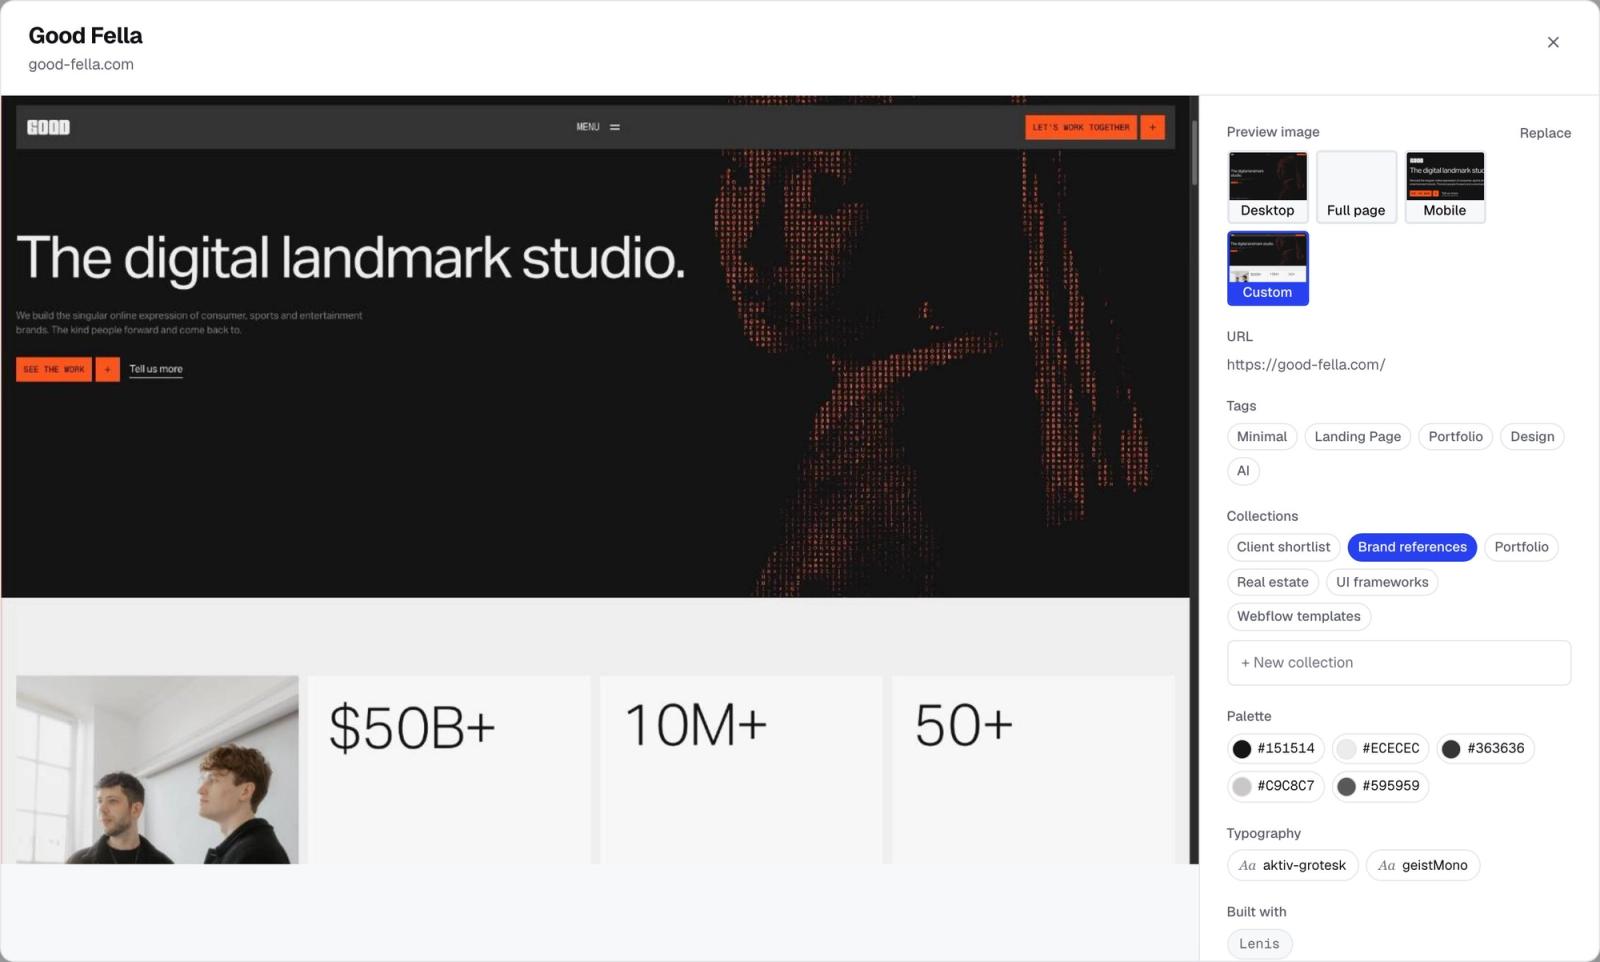Click the plus button beside Let's Work Together
Screen dimensions: 1600x962
click(x=1152, y=127)
